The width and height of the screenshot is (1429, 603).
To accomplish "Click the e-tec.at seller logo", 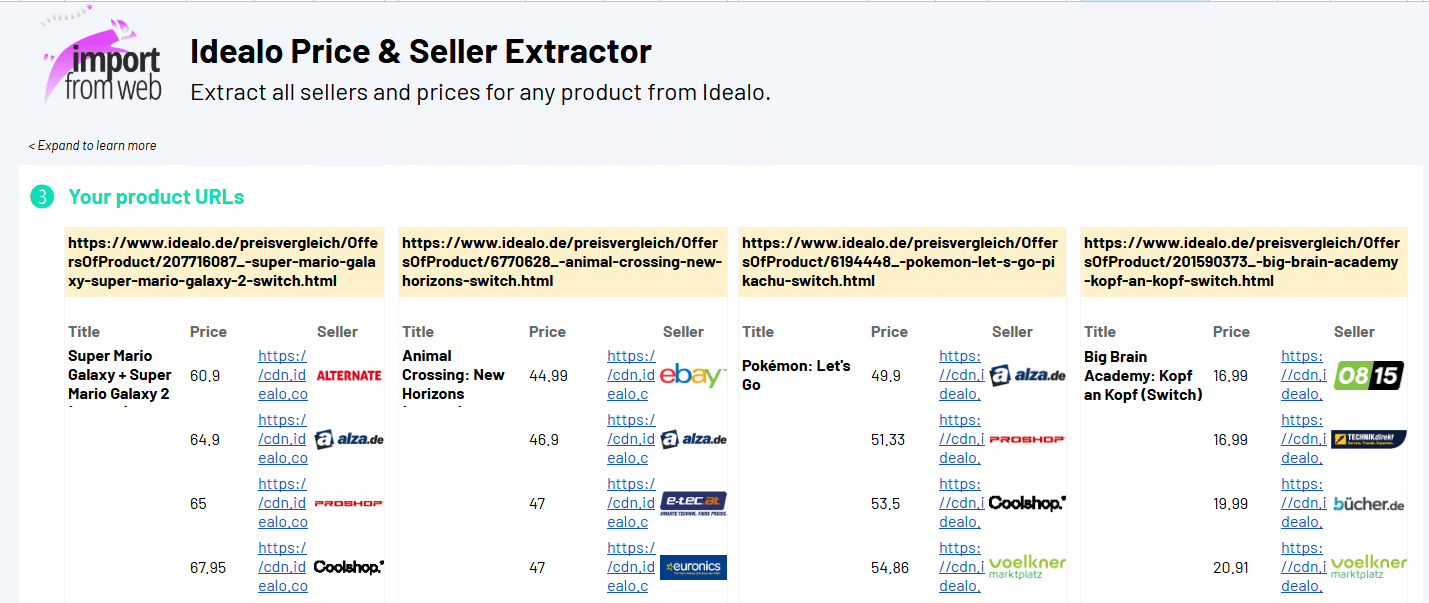I will 693,503.
